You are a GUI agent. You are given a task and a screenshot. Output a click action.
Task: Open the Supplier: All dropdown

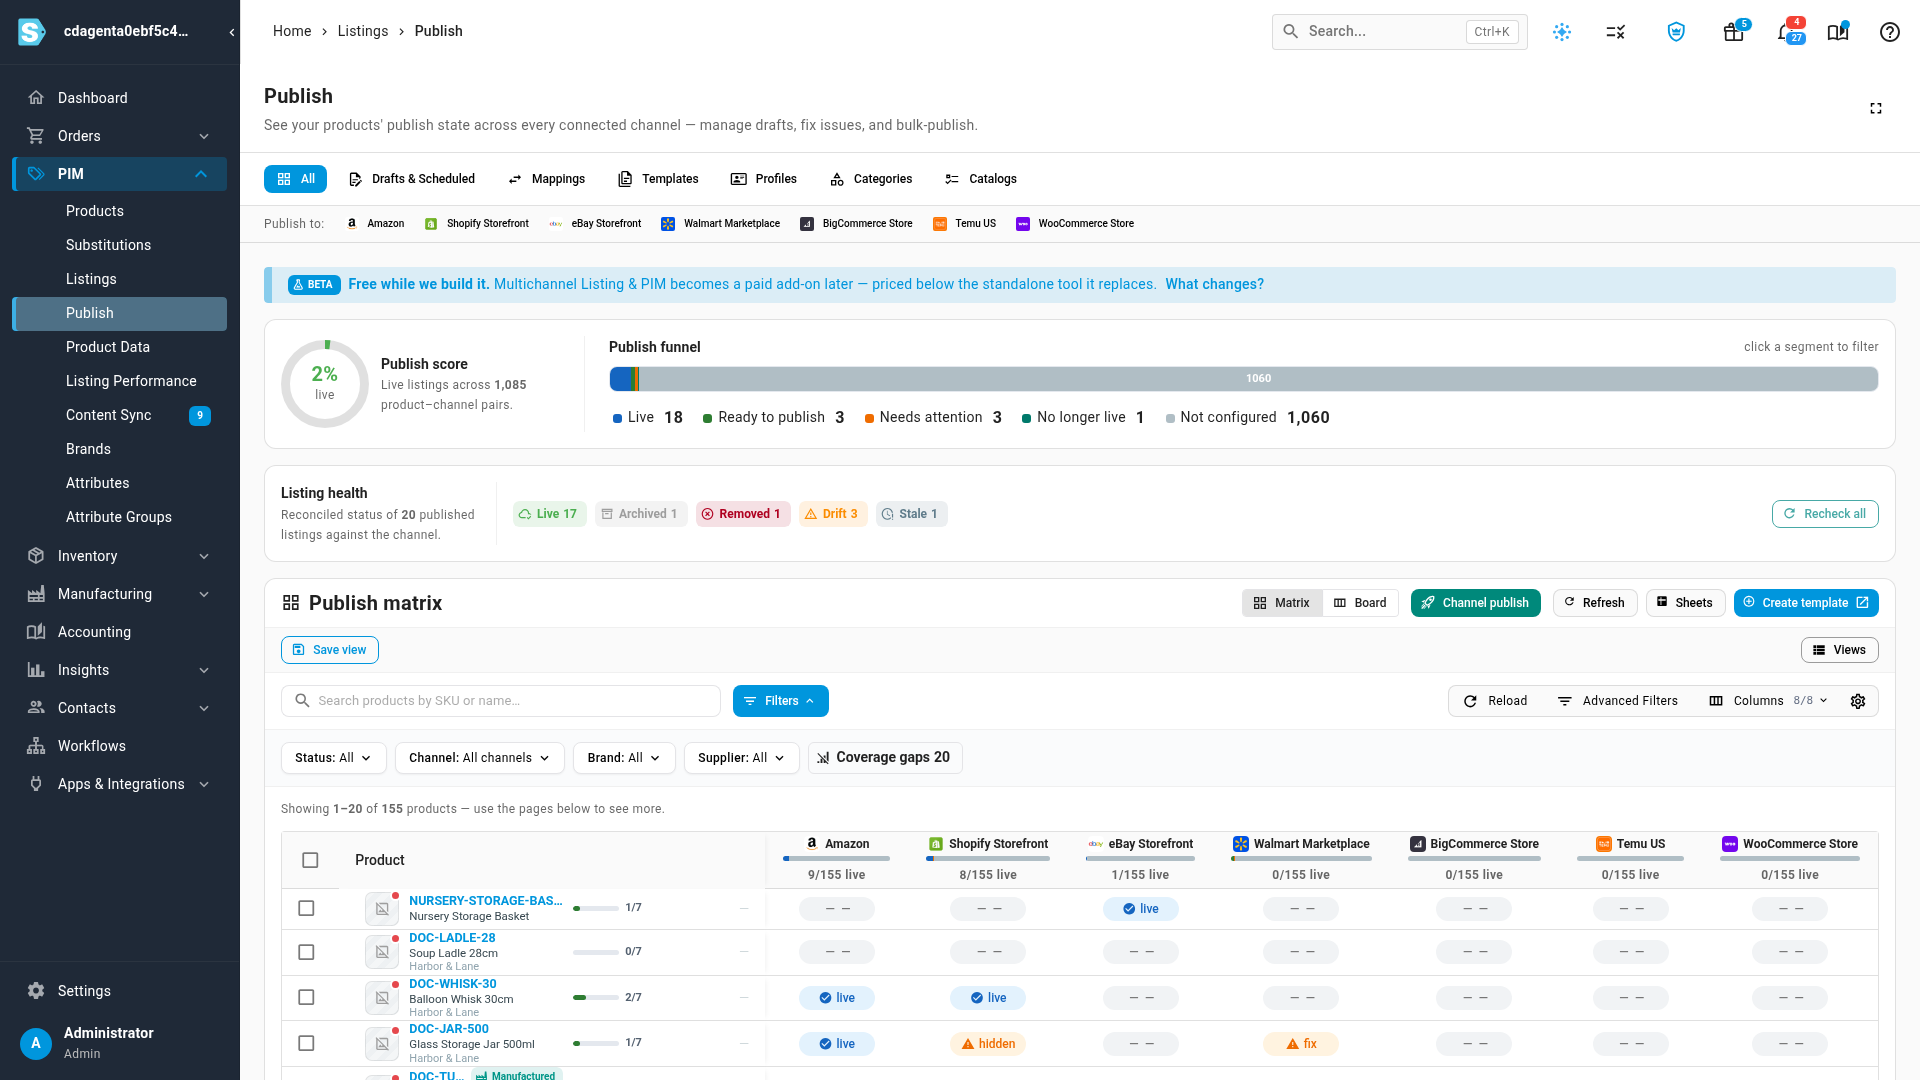741,758
